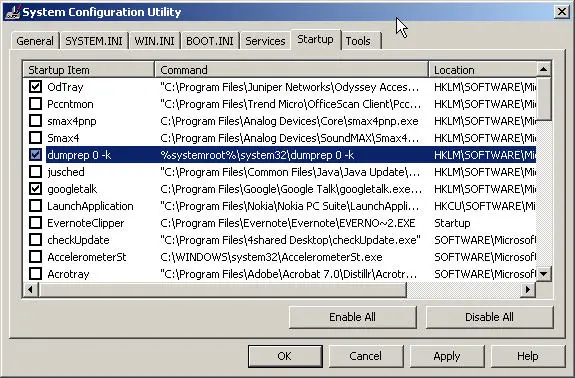This screenshot has height=378, width=575.
Task: Switch to the BOOT.INI tab
Action: pos(210,41)
